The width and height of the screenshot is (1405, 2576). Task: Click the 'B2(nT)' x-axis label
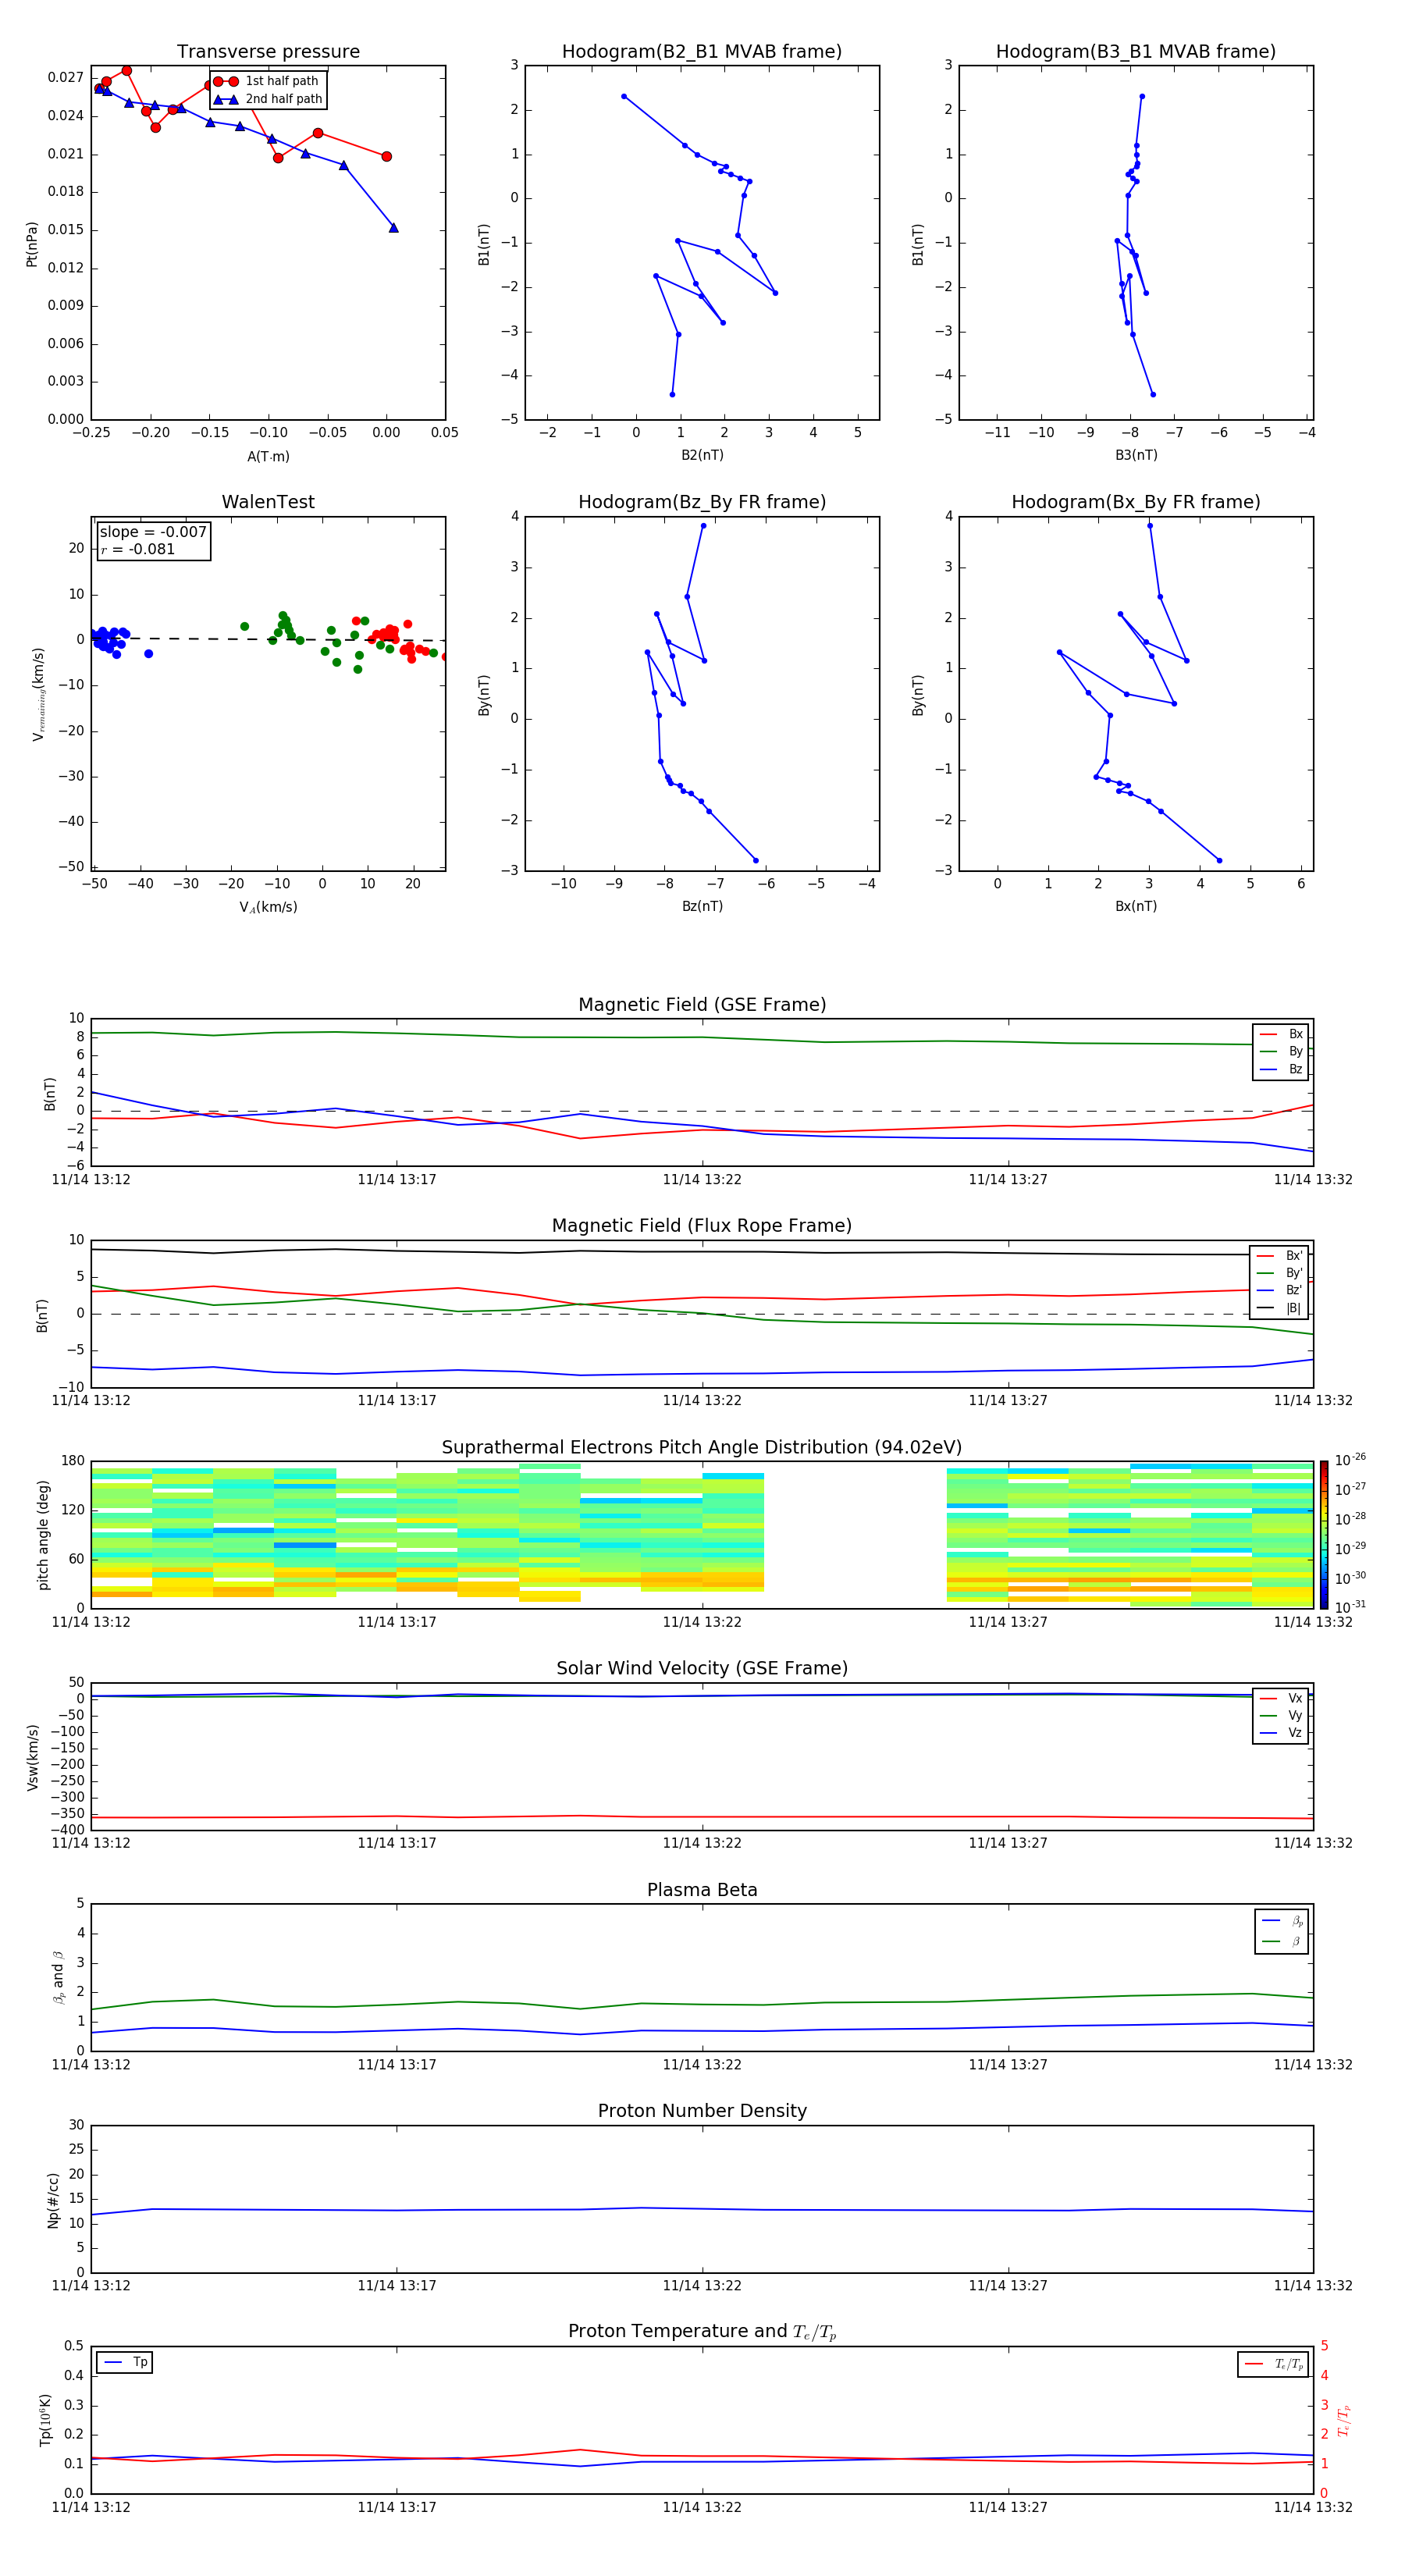click(x=702, y=455)
